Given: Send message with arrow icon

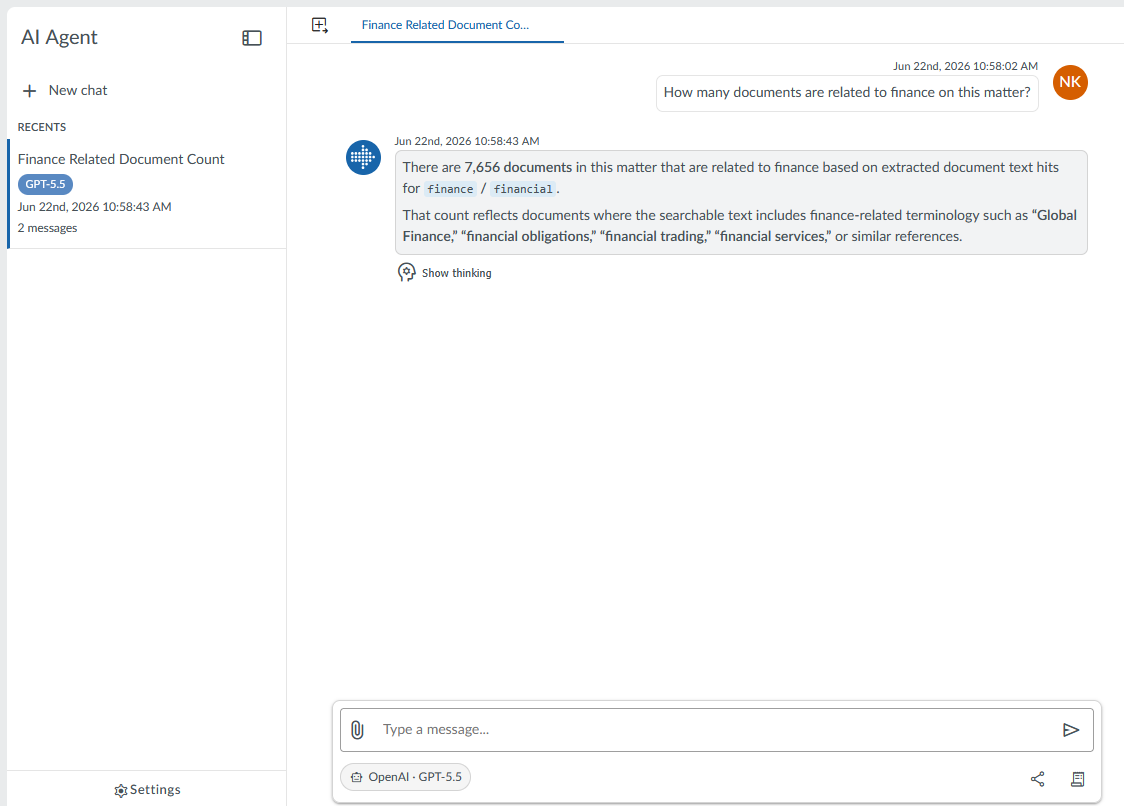Looking at the screenshot, I should tap(1071, 730).
